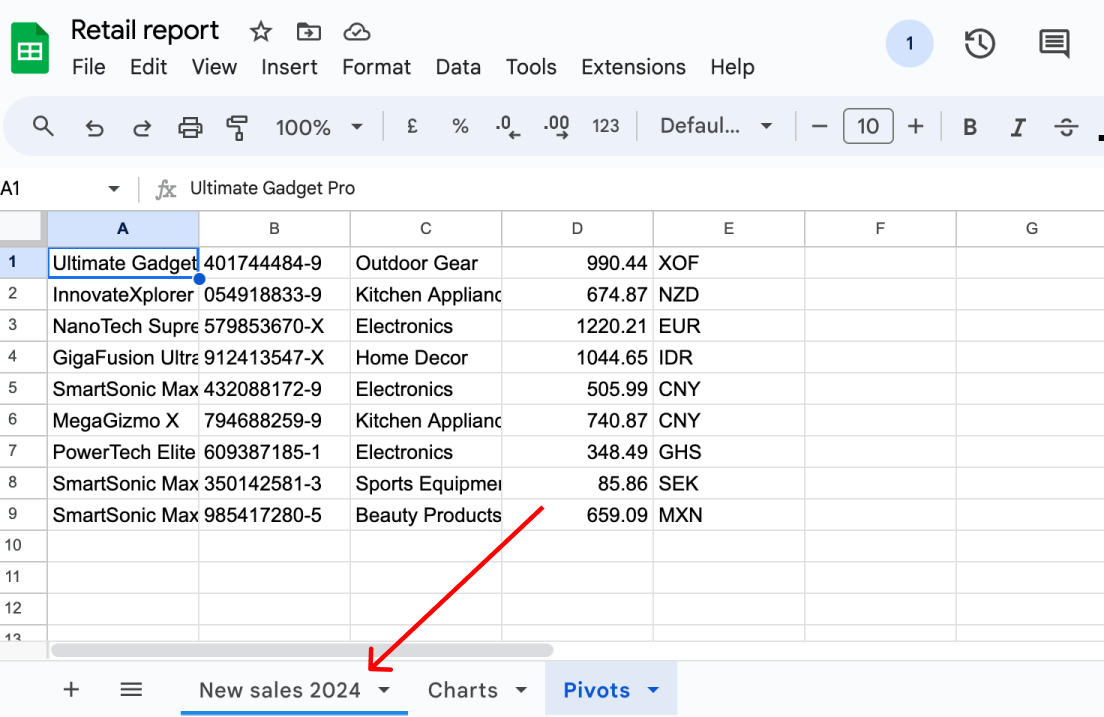Format as currency with pound icon

pyautogui.click(x=412, y=127)
